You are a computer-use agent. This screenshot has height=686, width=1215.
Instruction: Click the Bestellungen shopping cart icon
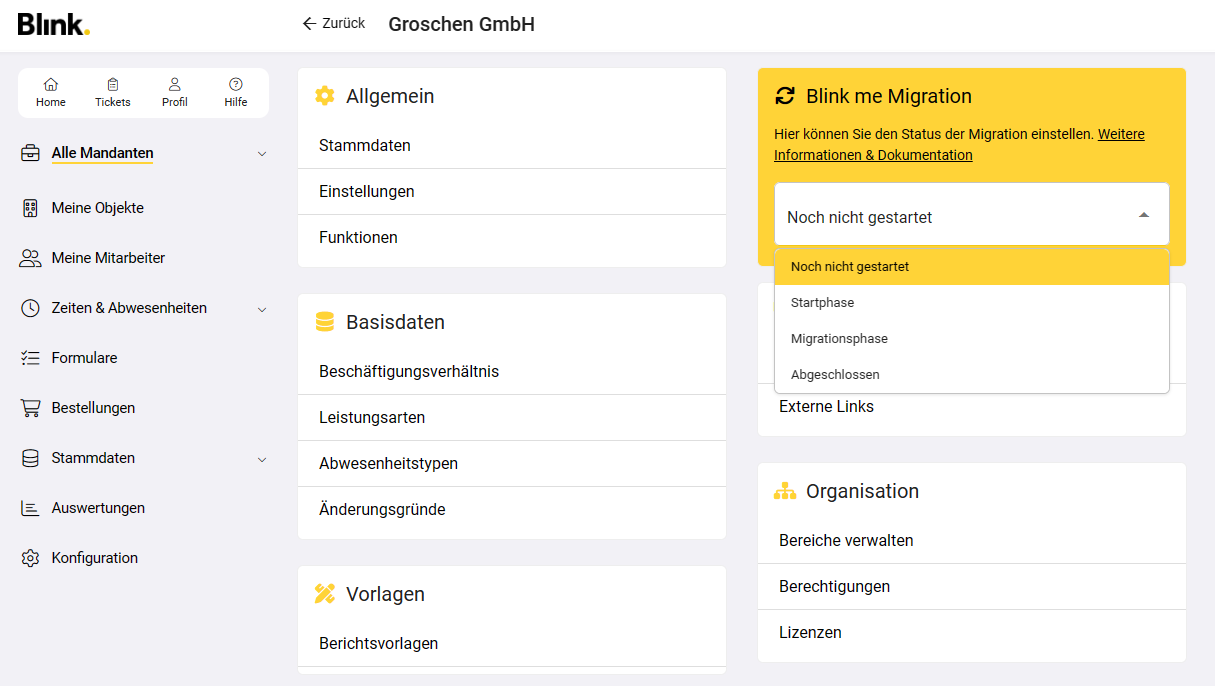[30, 408]
